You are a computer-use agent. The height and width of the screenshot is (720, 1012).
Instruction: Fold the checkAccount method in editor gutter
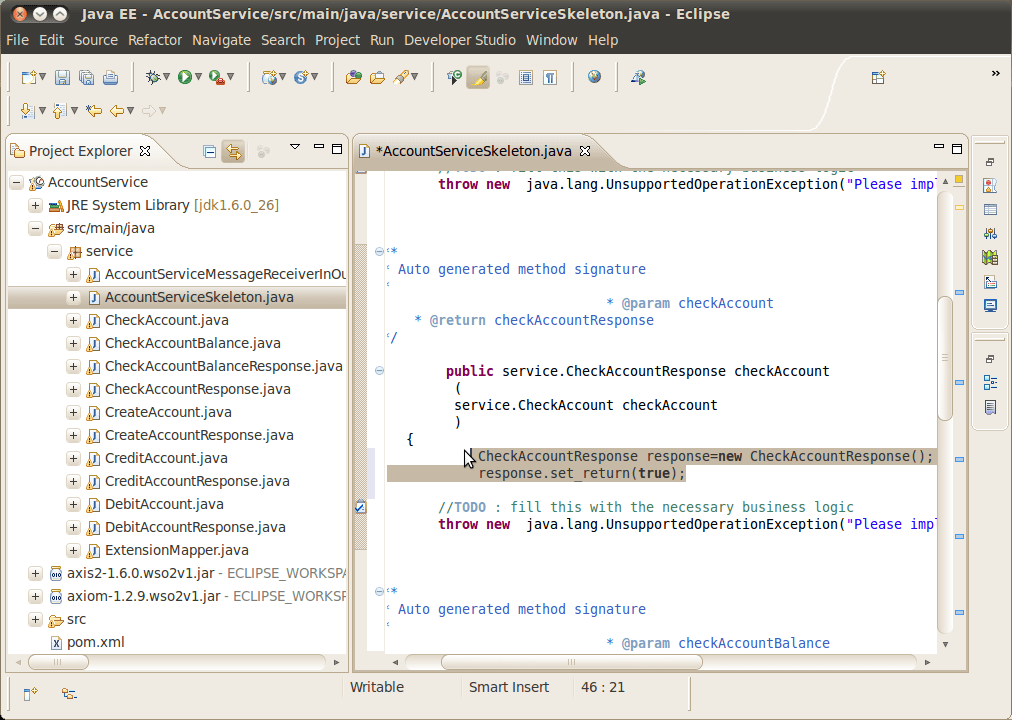point(380,370)
